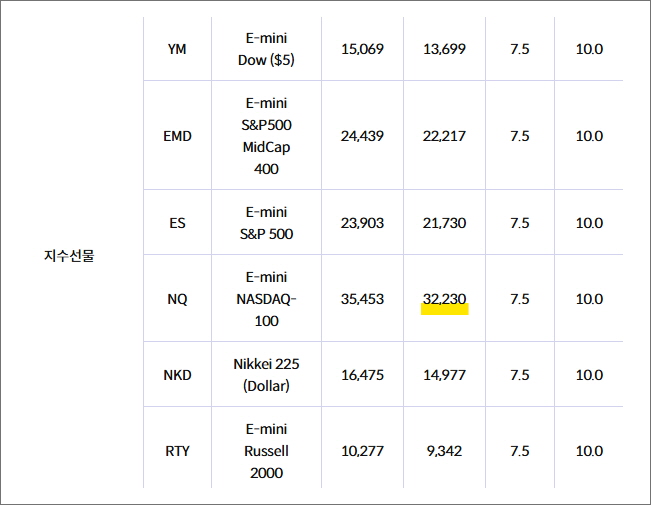Click the E-mini Dow ($5) product name
Viewport: 651px width, 505px height.
(x=266, y=49)
